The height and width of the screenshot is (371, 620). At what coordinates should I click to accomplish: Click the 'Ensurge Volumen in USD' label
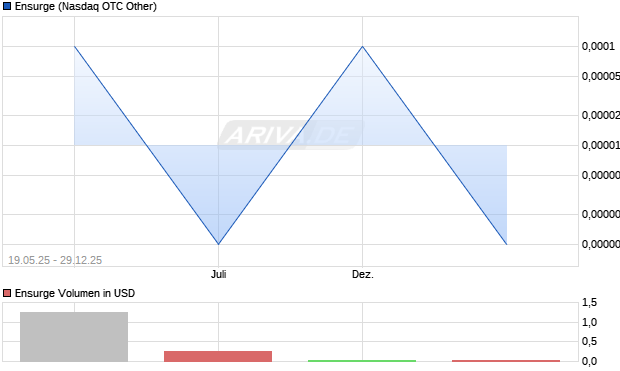coord(75,293)
